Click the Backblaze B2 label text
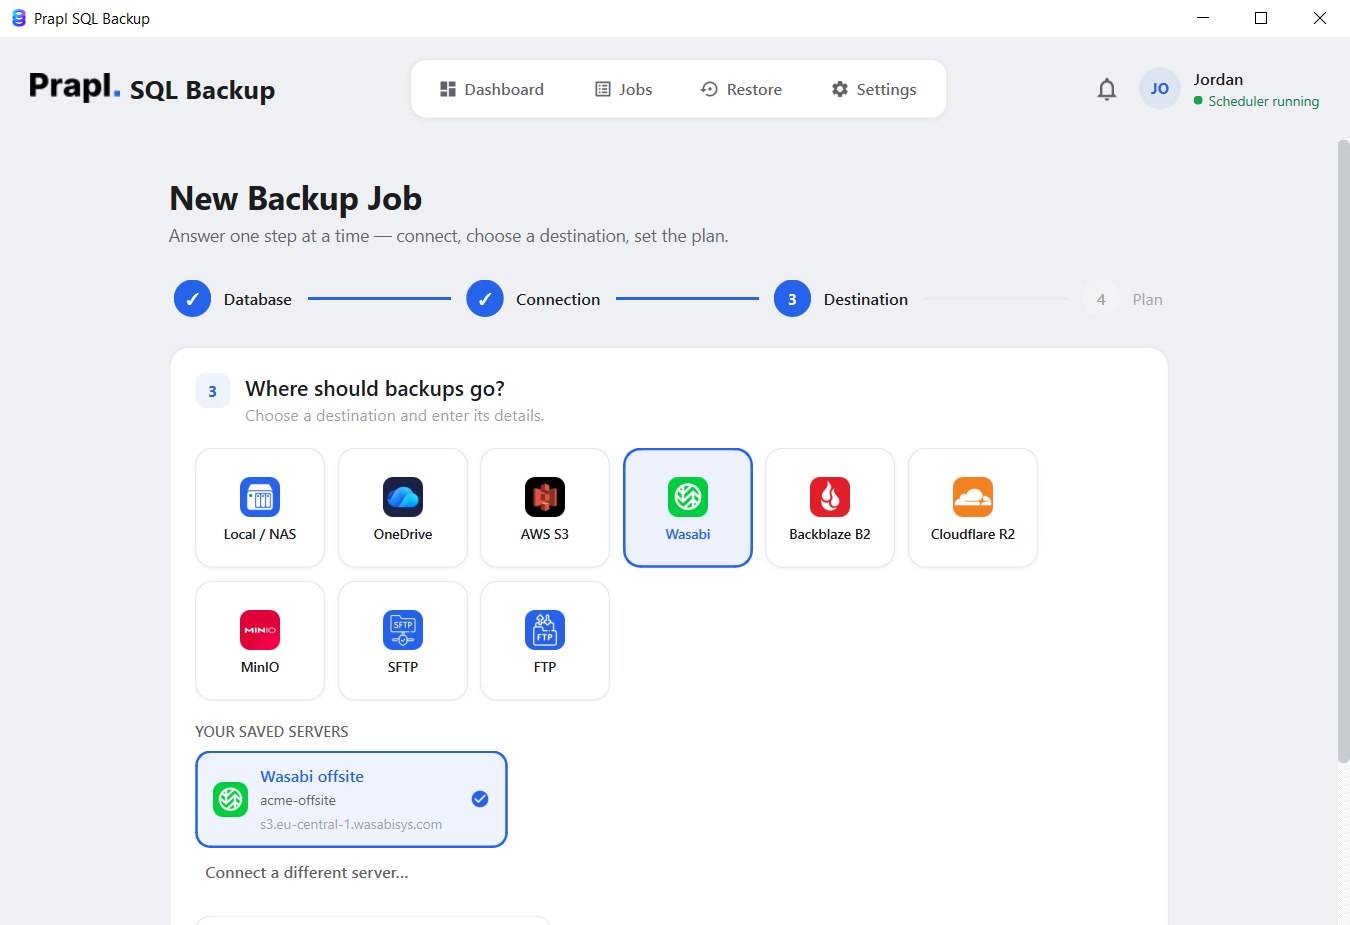 830,534
